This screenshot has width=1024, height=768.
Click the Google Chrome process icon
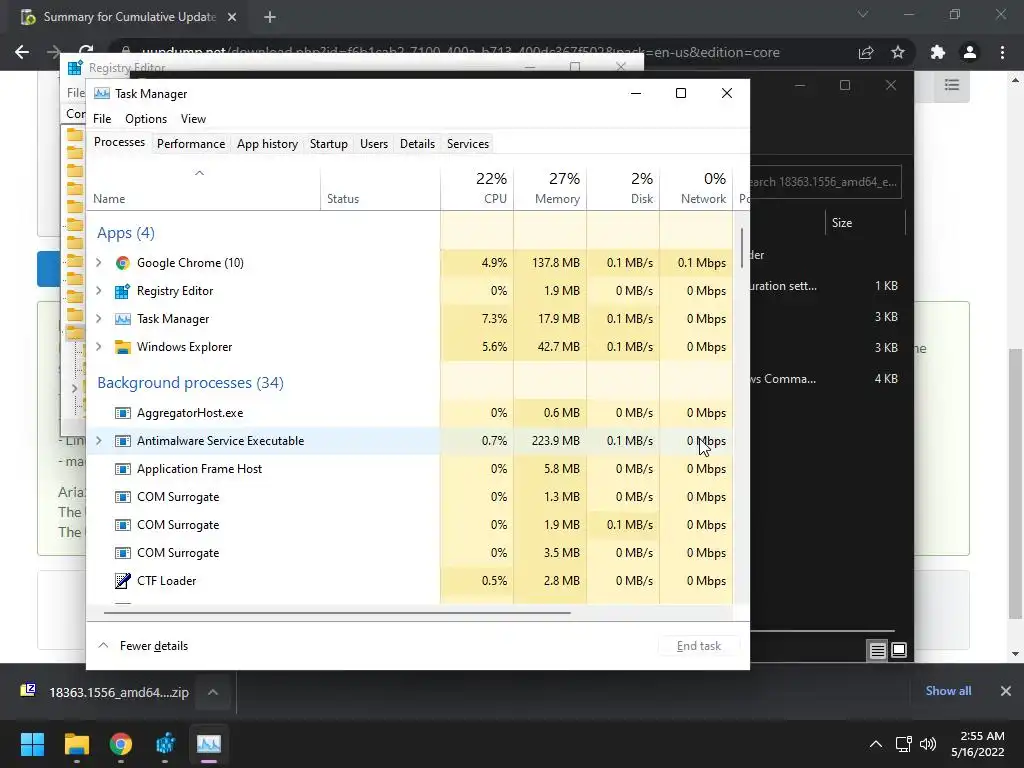(122, 263)
